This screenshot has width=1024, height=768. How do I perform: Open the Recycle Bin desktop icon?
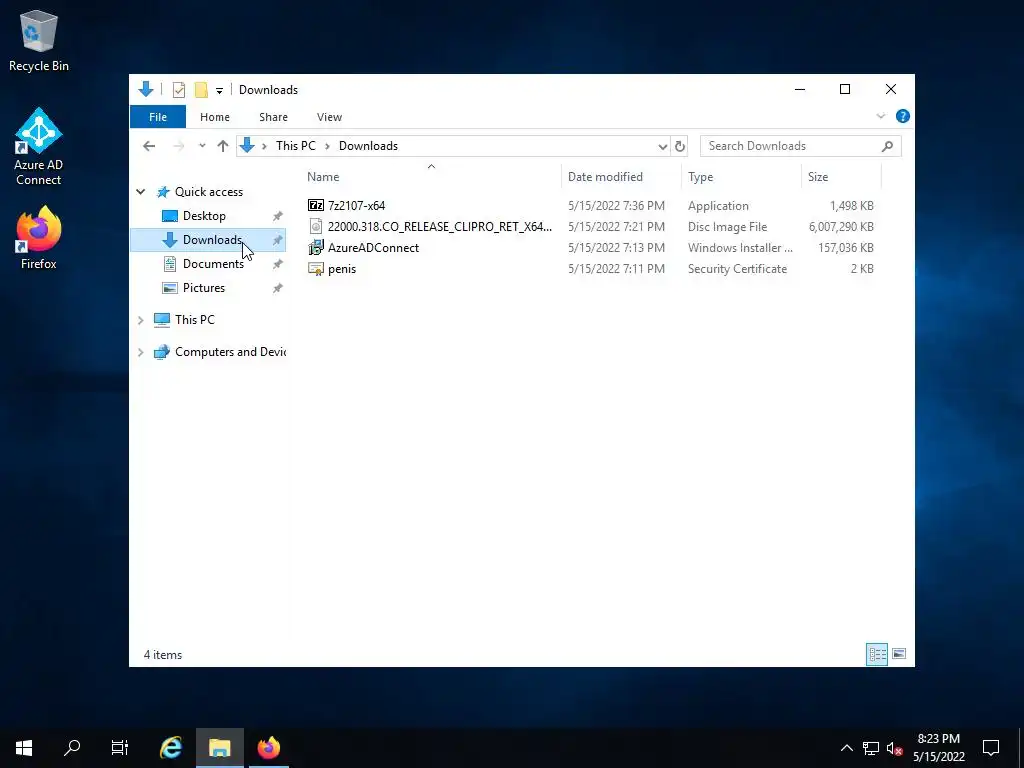(39, 40)
